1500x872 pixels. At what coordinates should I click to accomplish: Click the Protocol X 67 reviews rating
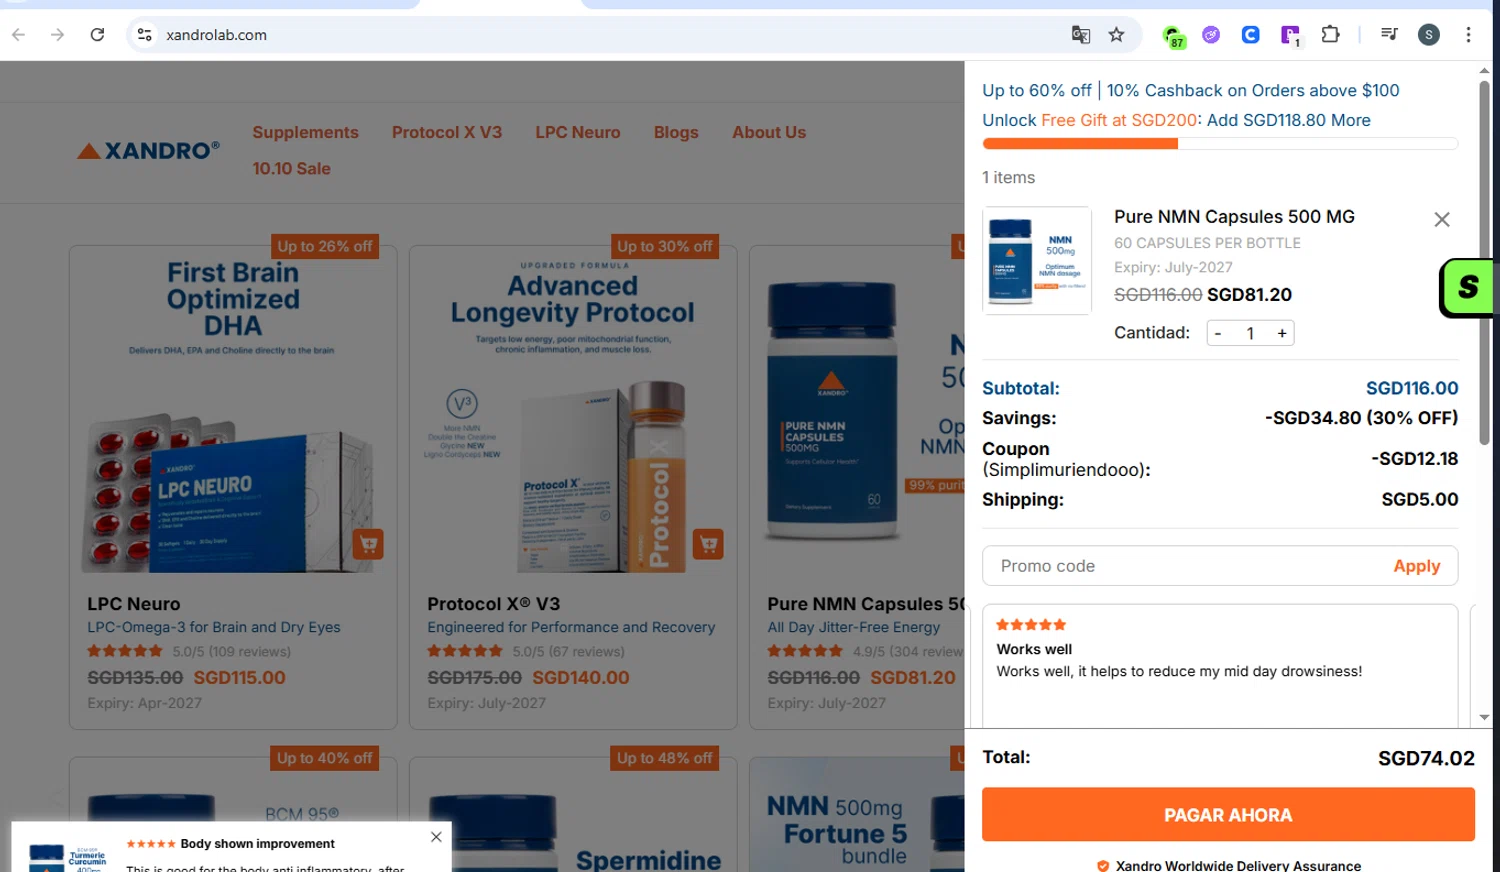pyautogui.click(x=526, y=651)
